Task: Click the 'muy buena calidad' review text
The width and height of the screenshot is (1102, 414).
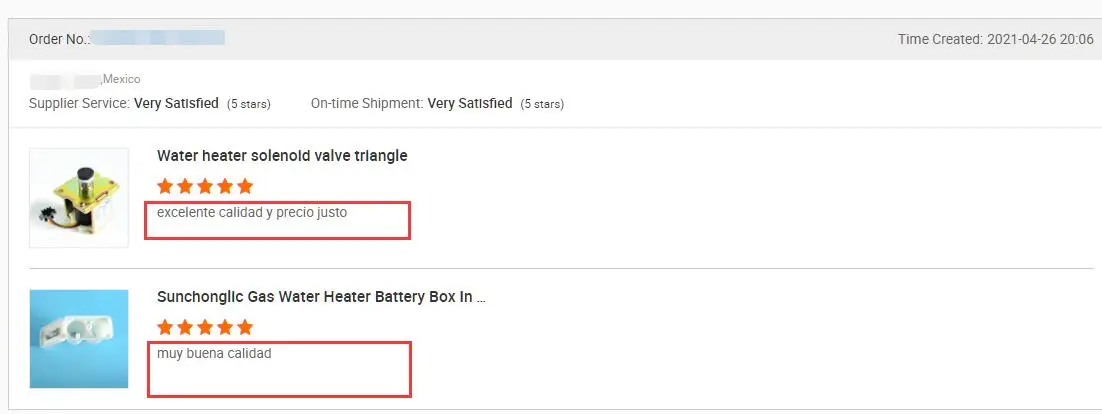Action: [214, 353]
